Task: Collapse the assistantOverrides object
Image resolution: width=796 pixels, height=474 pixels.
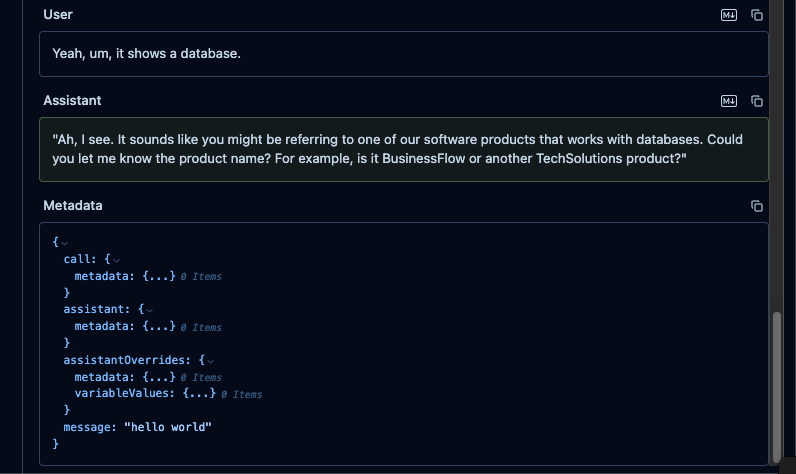Action: pos(211,361)
